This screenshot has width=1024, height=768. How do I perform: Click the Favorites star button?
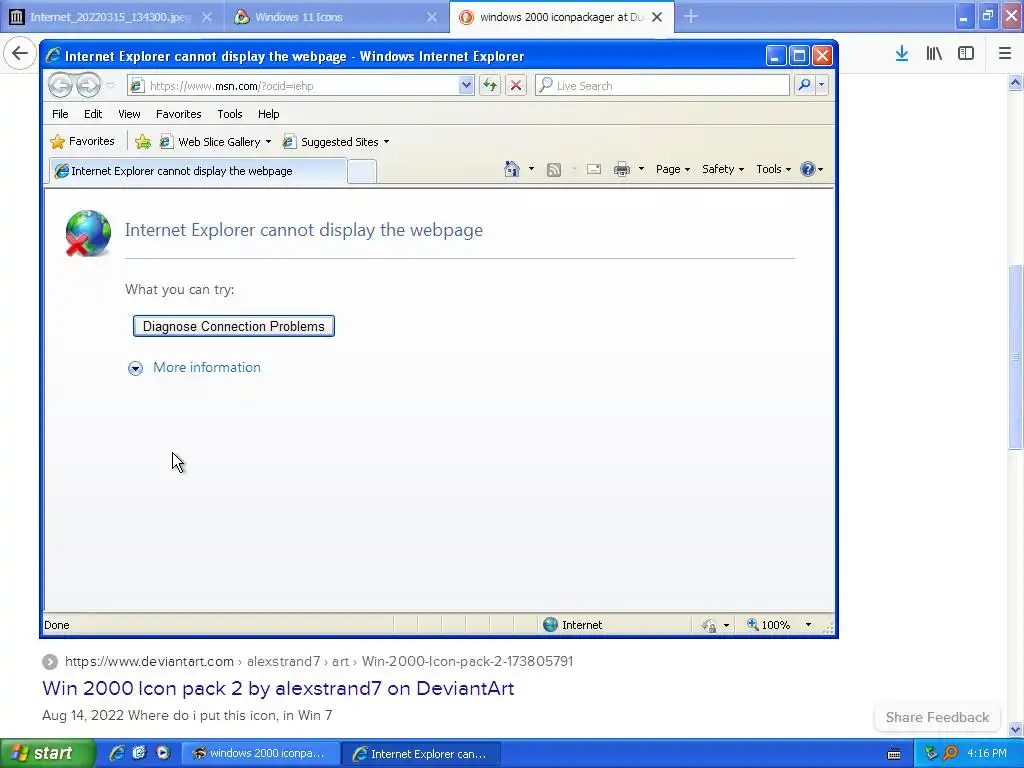(x=82, y=141)
